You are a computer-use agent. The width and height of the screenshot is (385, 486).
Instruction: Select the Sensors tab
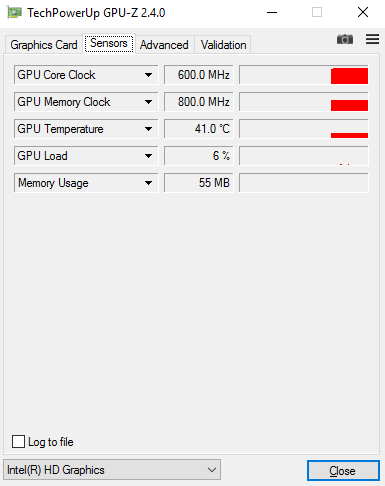(x=109, y=43)
